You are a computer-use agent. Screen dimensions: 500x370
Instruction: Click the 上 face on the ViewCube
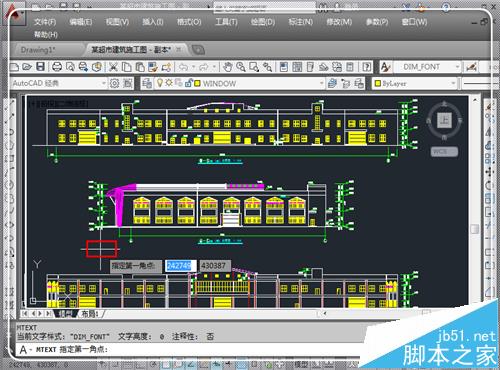[x=444, y=120]
